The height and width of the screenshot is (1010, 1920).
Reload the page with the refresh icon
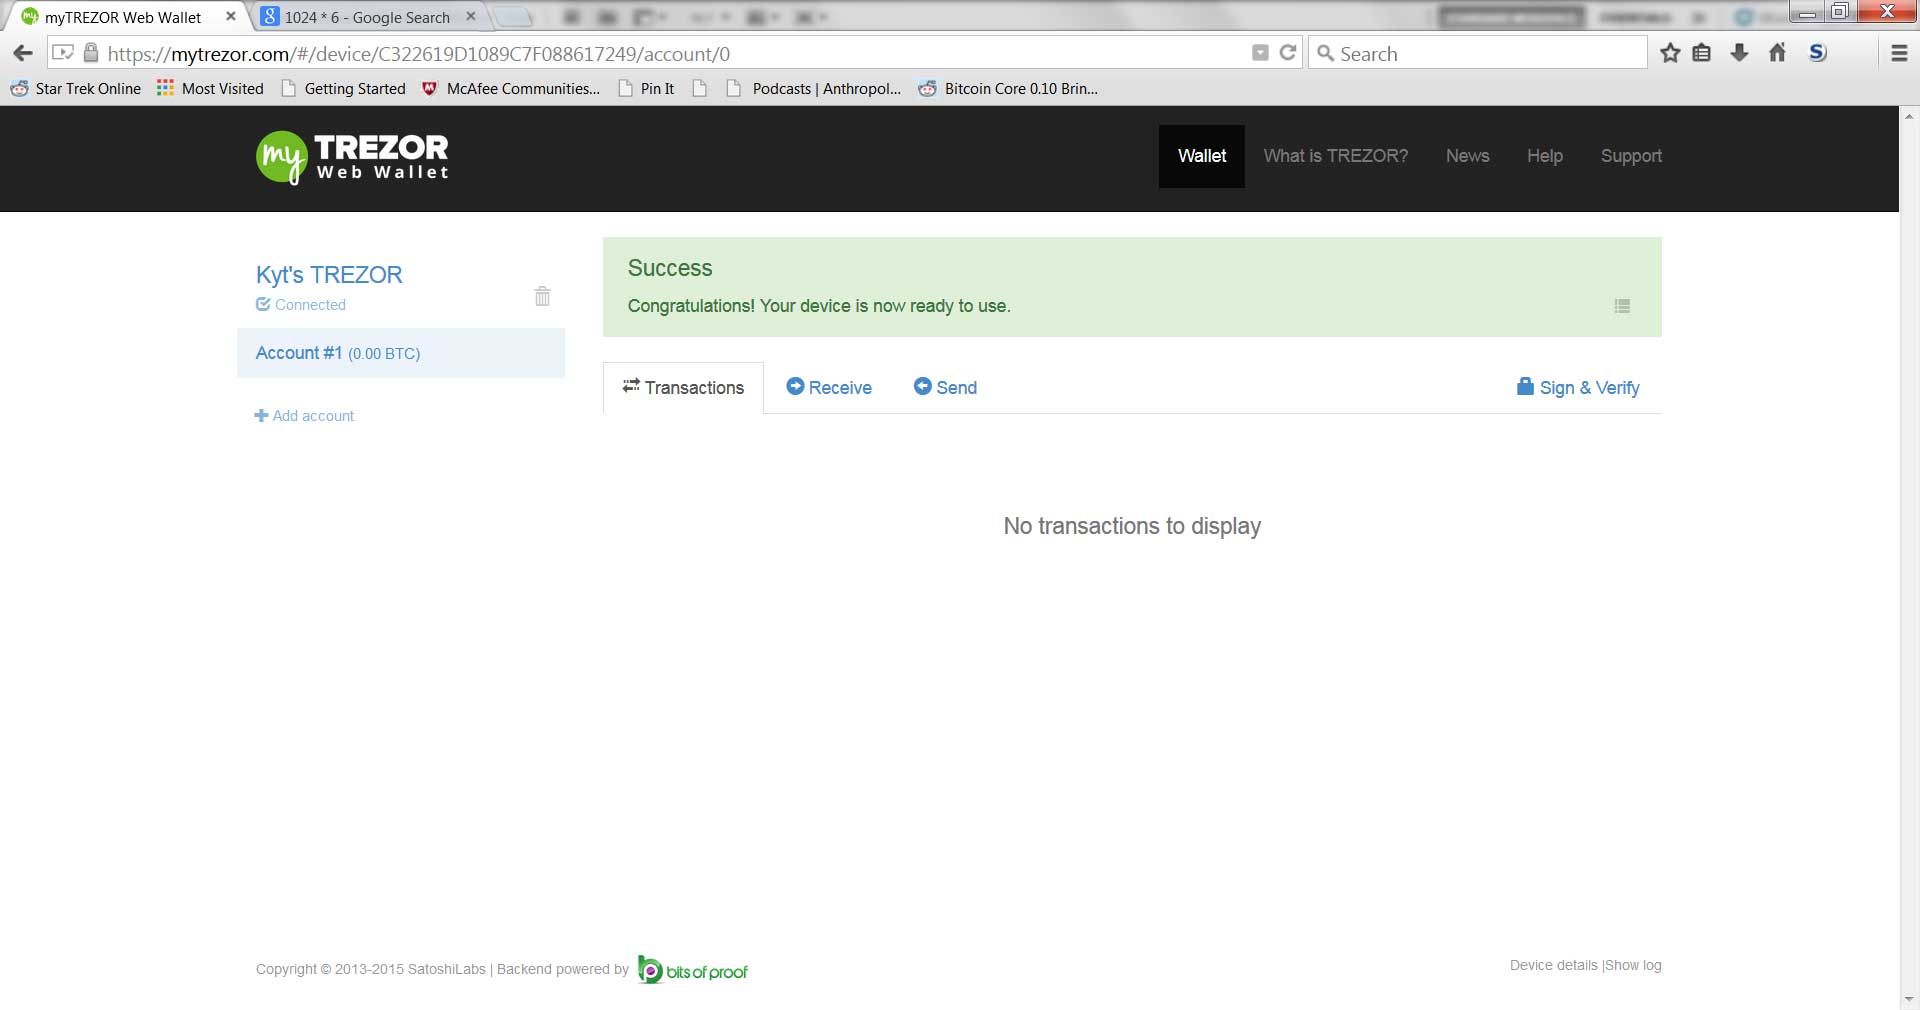pos(1288,53)
